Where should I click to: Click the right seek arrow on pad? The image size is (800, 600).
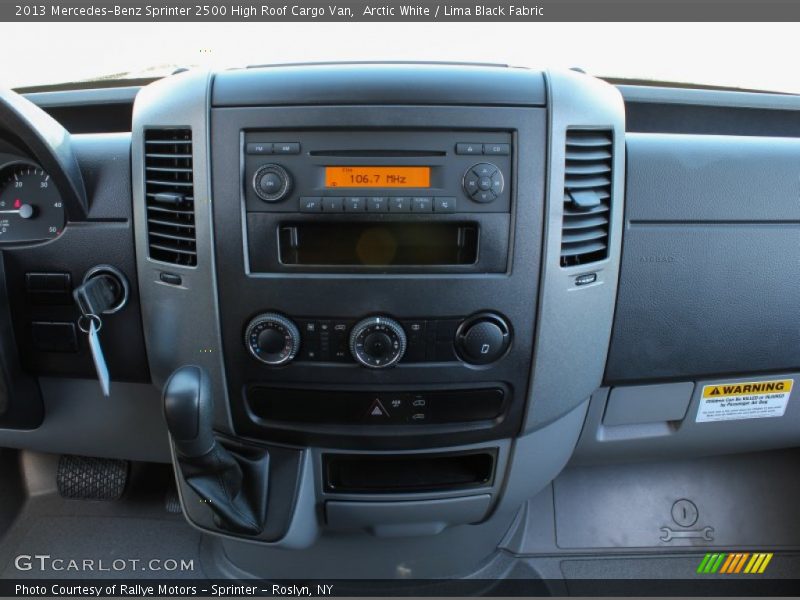(x=497, y=183)
